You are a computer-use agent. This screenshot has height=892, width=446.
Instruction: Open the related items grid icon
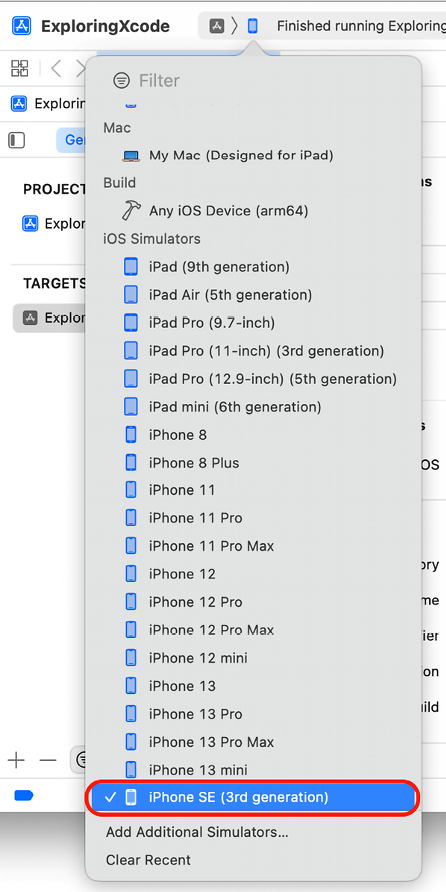19,69
